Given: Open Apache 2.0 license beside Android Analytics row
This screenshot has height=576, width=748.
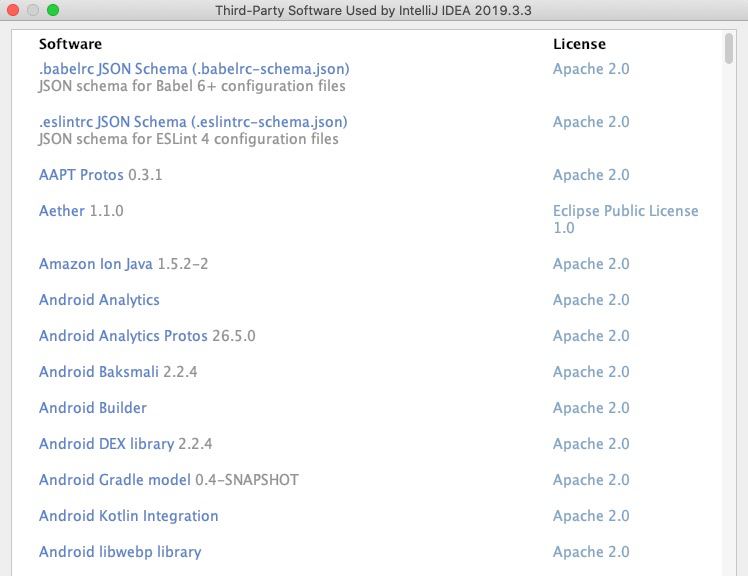Looking at the screenshot, I should tap(591, 300).
